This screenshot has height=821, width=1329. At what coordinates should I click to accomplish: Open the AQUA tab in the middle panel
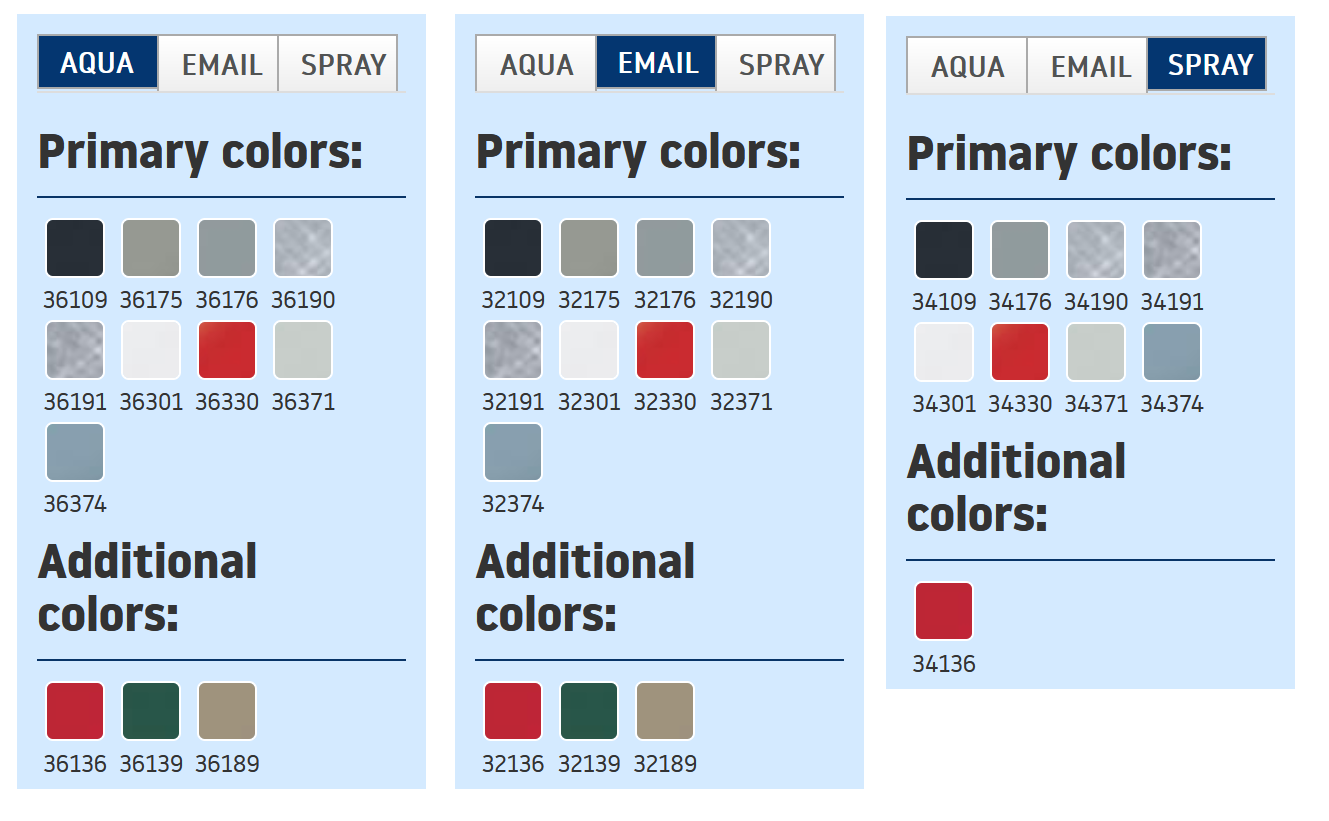pyautogui.click(x=536, y=64)
